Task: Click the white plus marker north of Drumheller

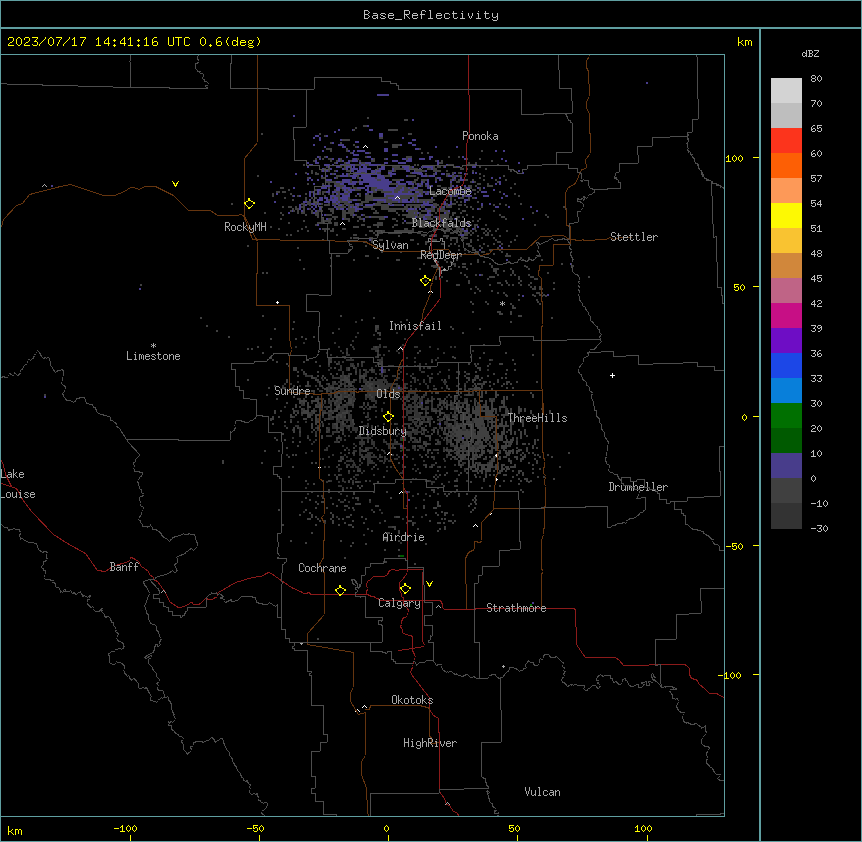Action: (x=612, y=375)
